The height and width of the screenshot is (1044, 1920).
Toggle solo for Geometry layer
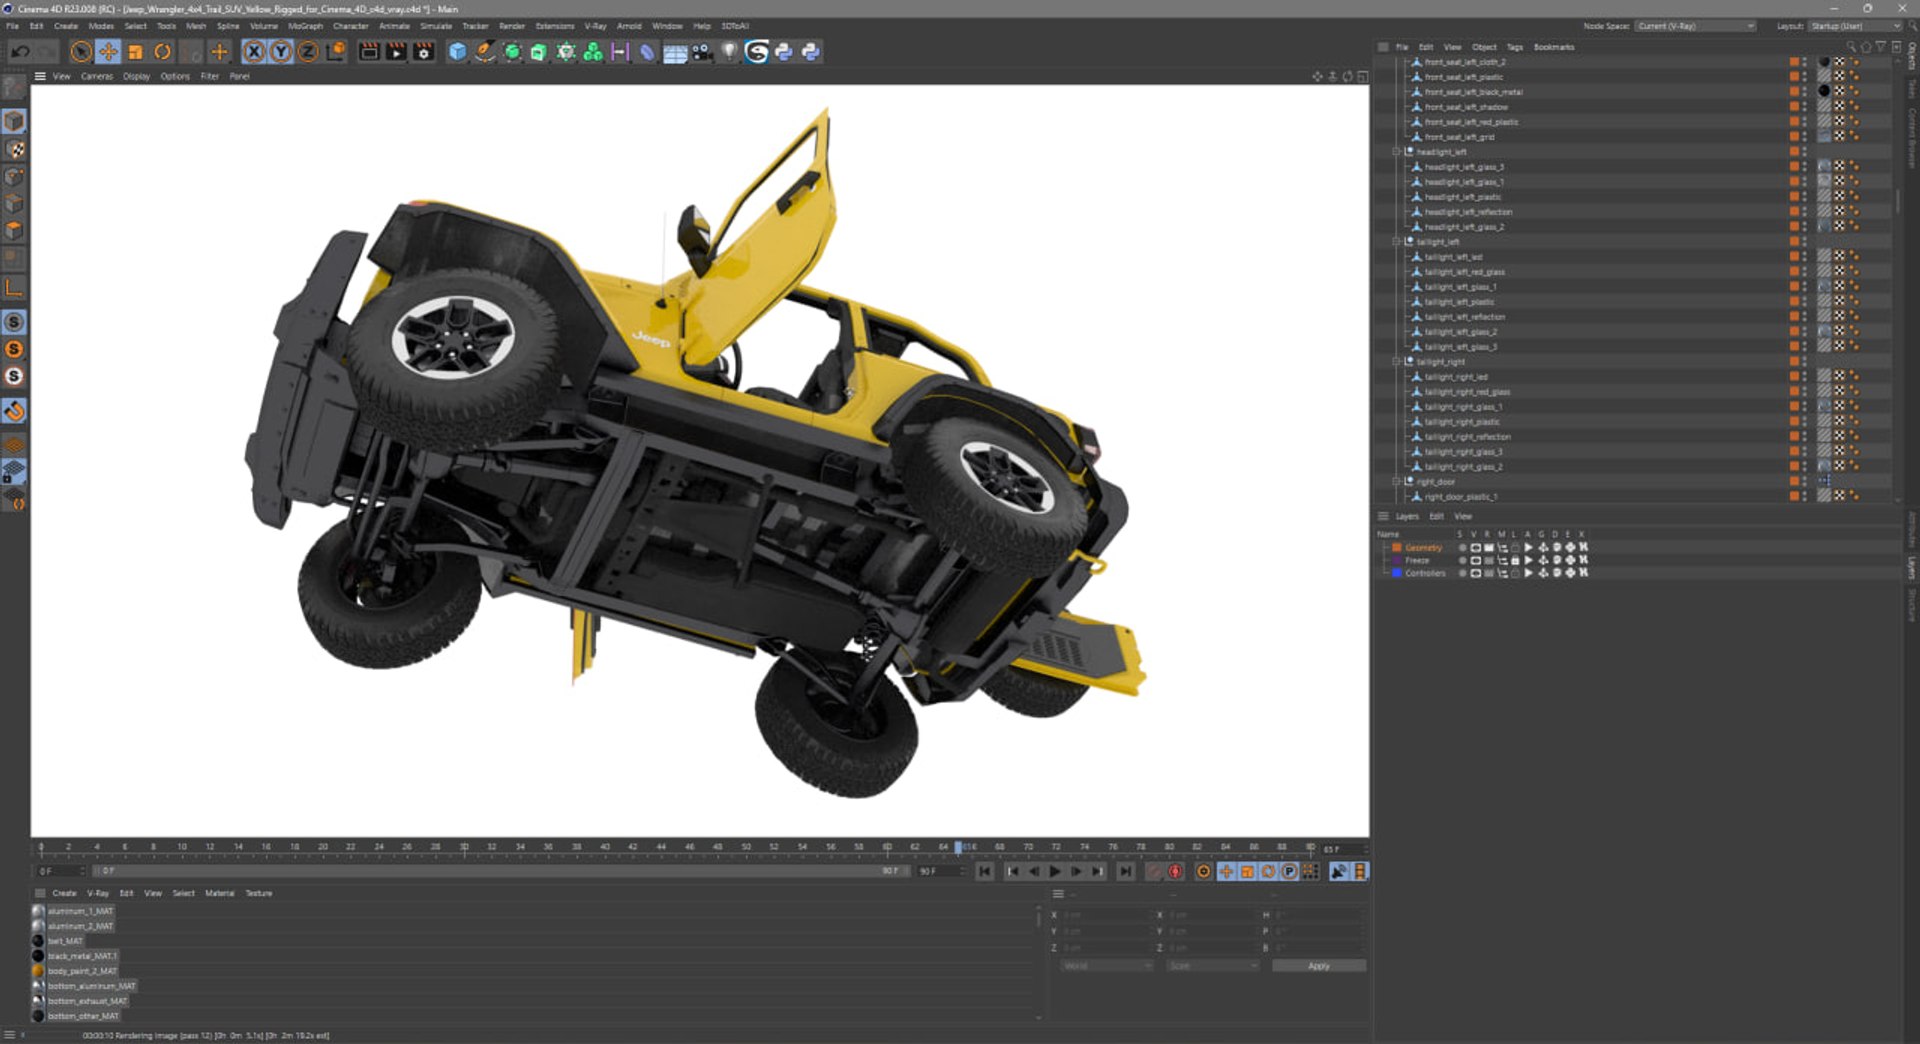1462,548
